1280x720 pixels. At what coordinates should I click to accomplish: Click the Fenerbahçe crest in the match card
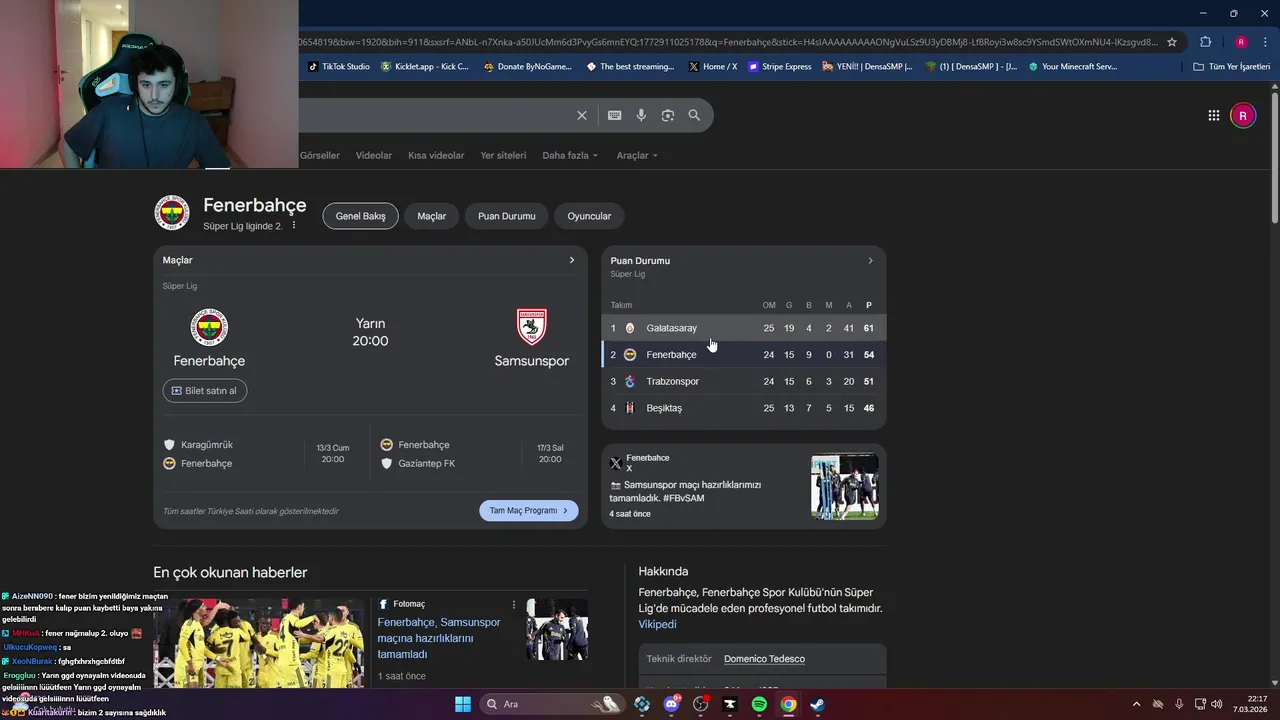point(209,327)
